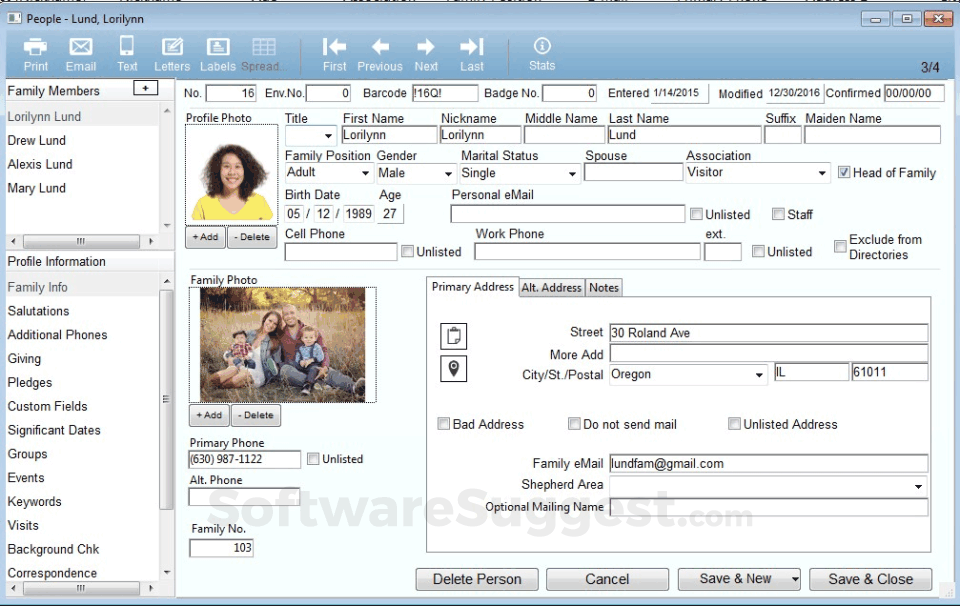The image size is (960, 606).
Task: Mark the address as Bad Address
Action: click(x=443, y=424)
